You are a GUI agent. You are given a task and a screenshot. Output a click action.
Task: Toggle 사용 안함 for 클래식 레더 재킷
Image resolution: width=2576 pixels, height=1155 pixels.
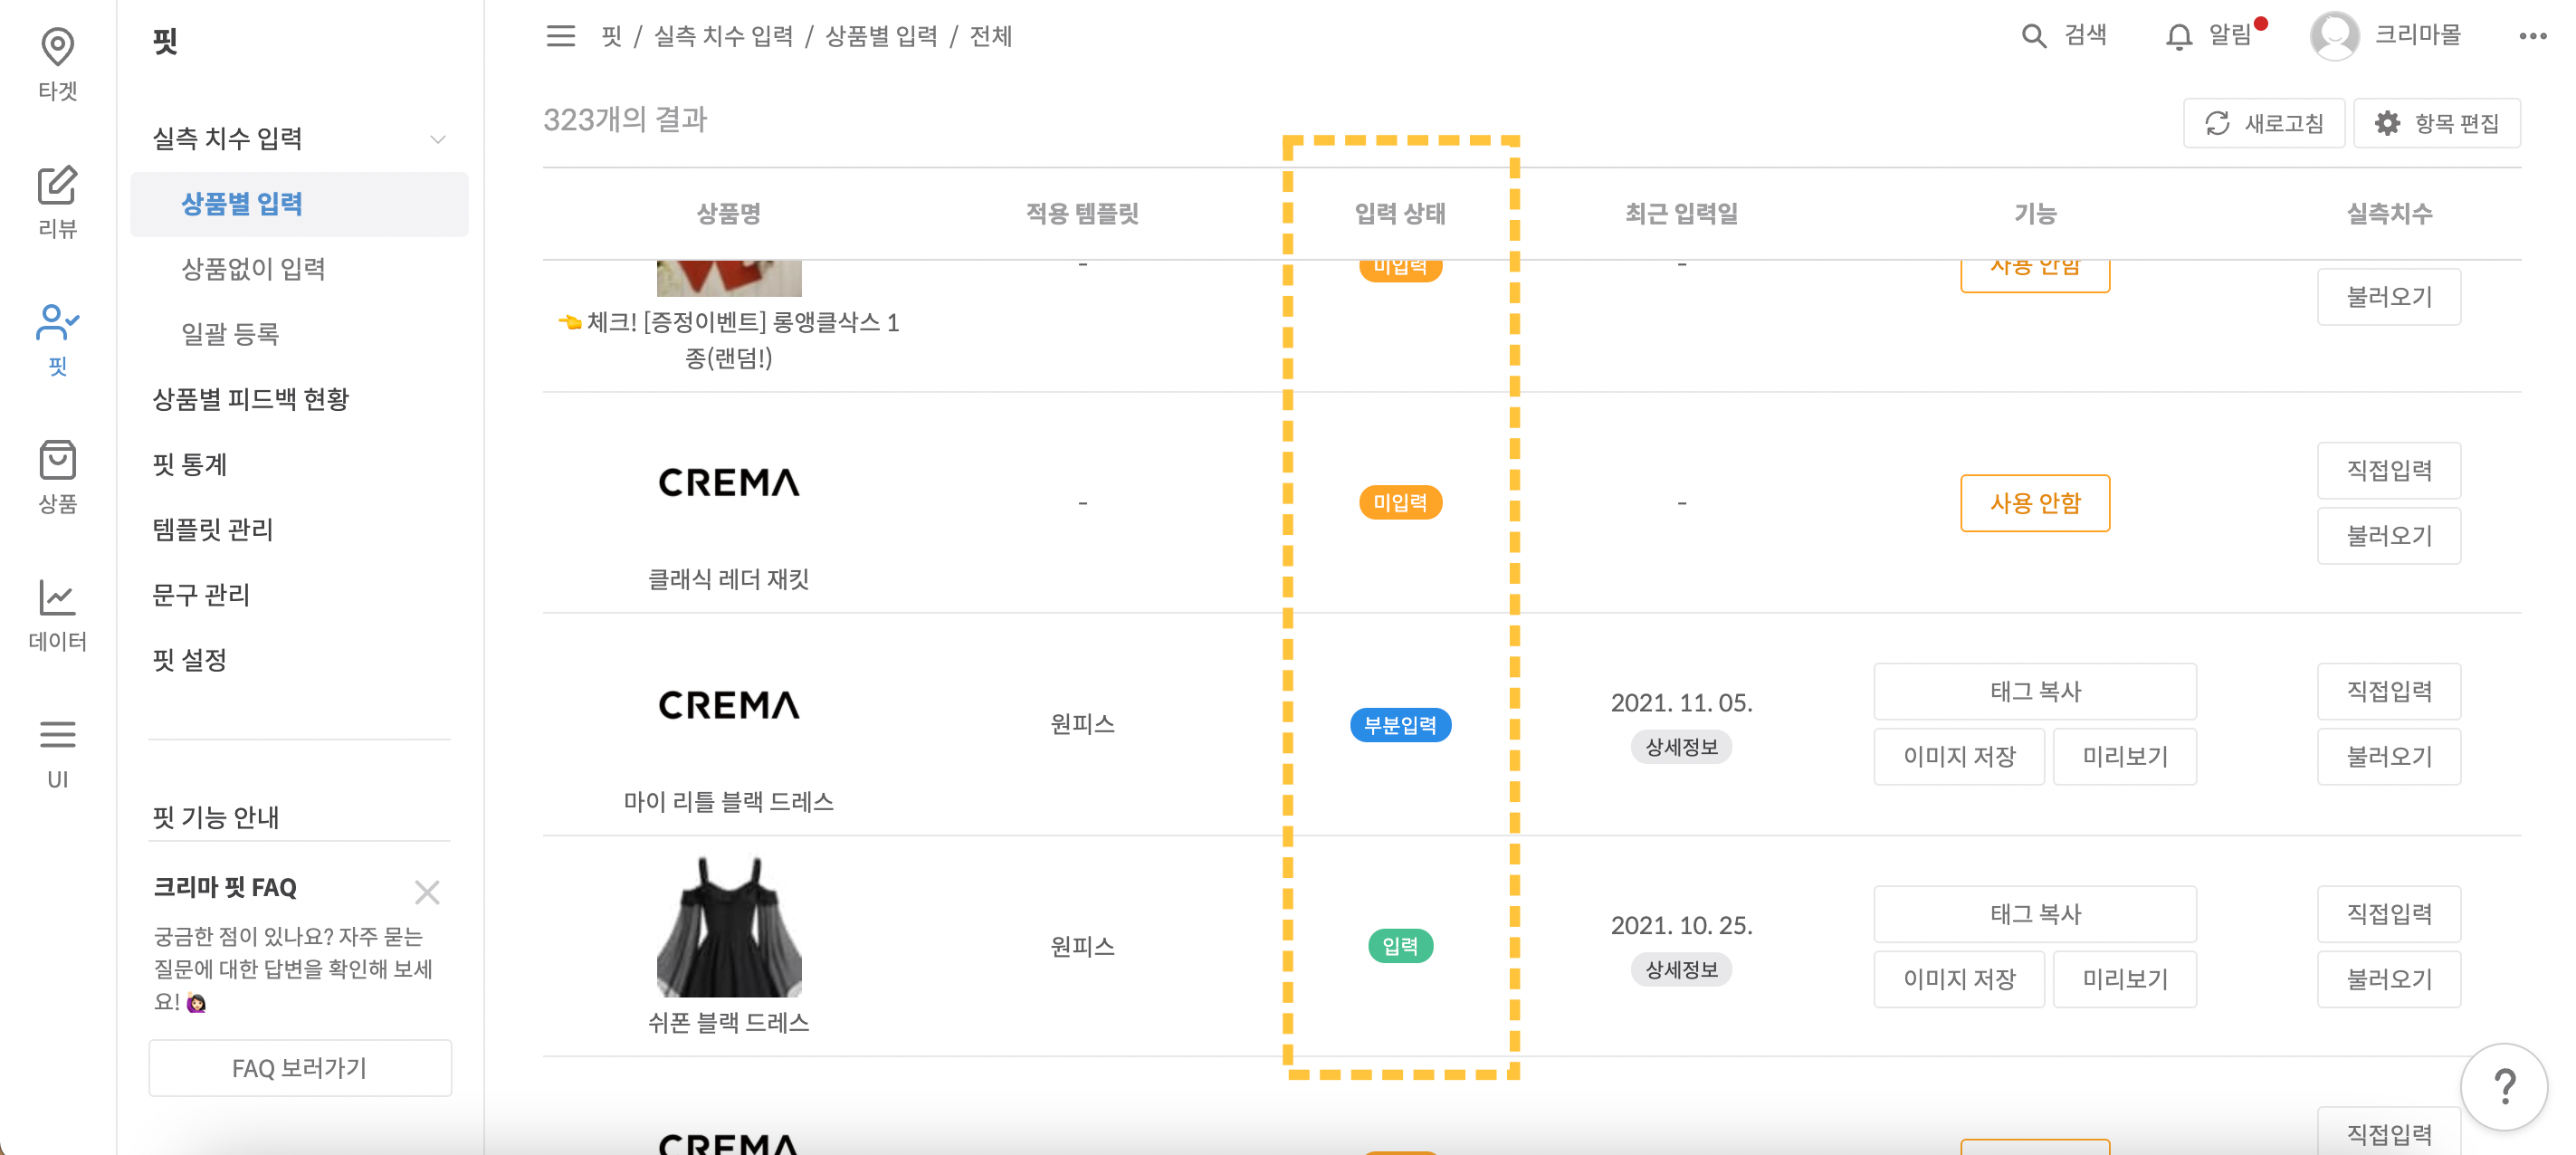(x=2035, y=503)
